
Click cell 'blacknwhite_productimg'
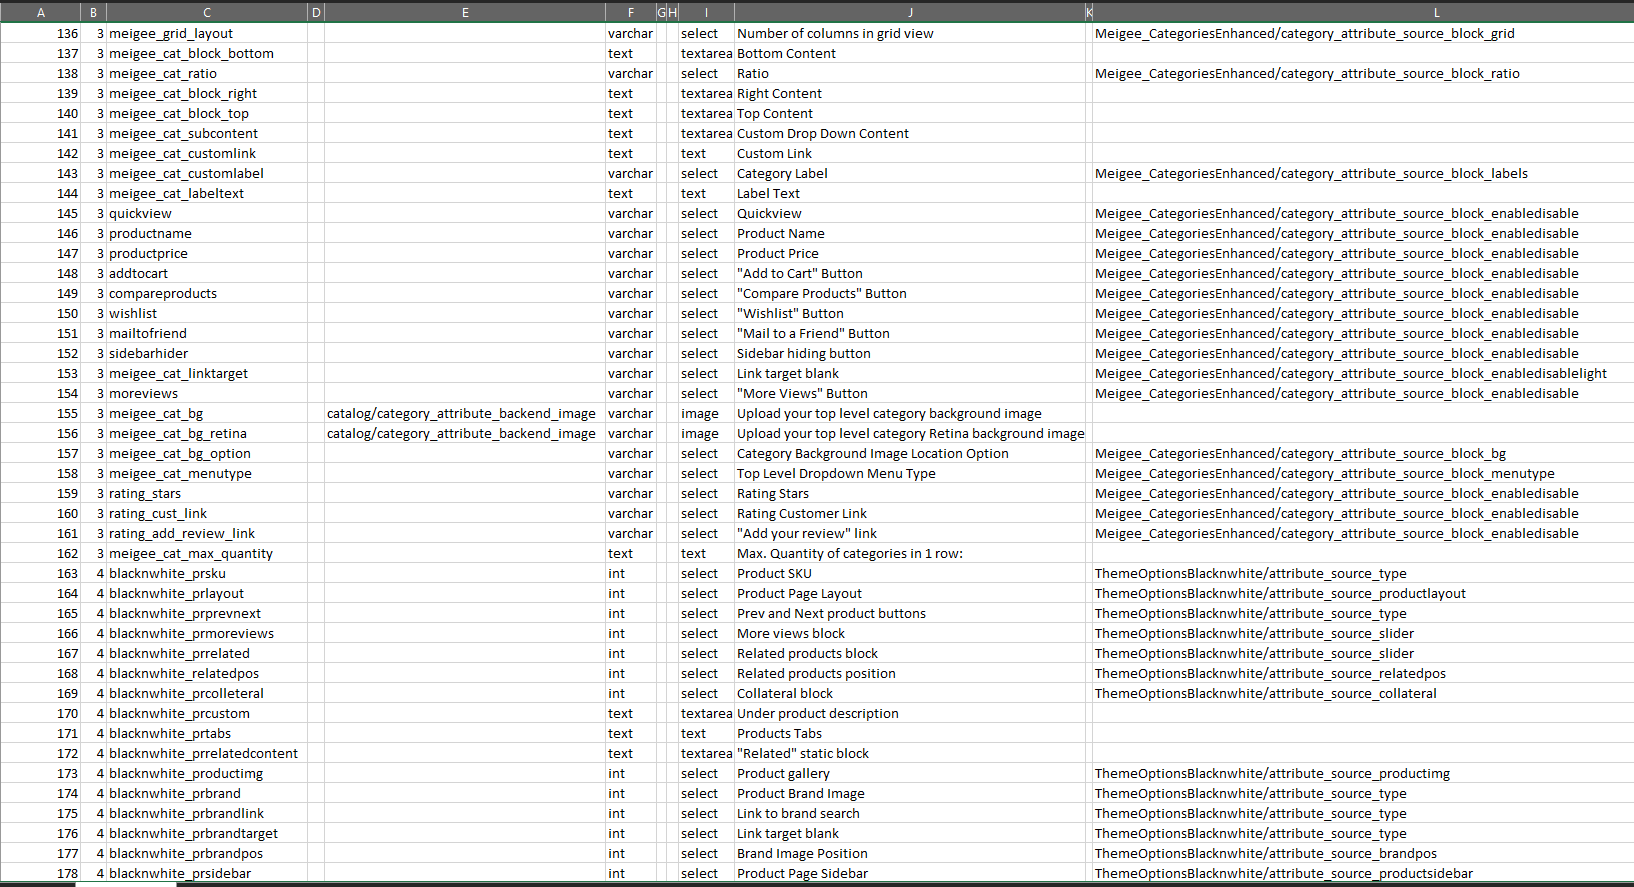click(x=206, y=773)
